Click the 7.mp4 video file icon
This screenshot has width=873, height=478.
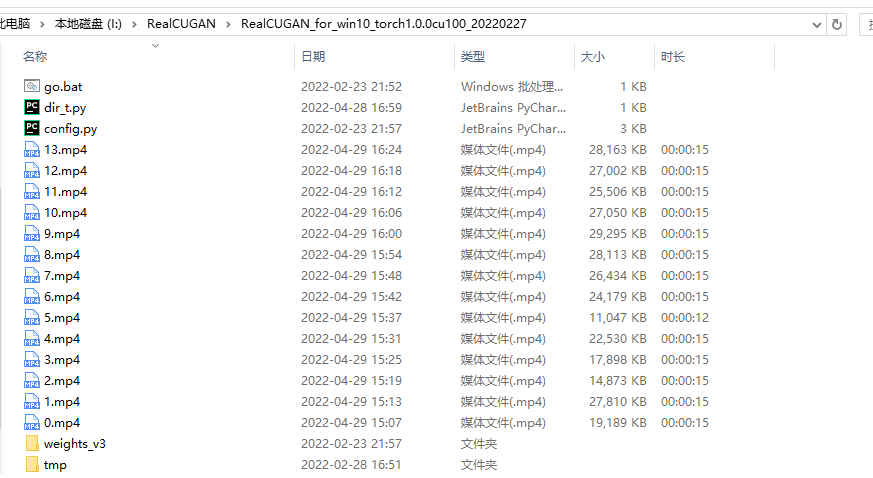point(32,275)
